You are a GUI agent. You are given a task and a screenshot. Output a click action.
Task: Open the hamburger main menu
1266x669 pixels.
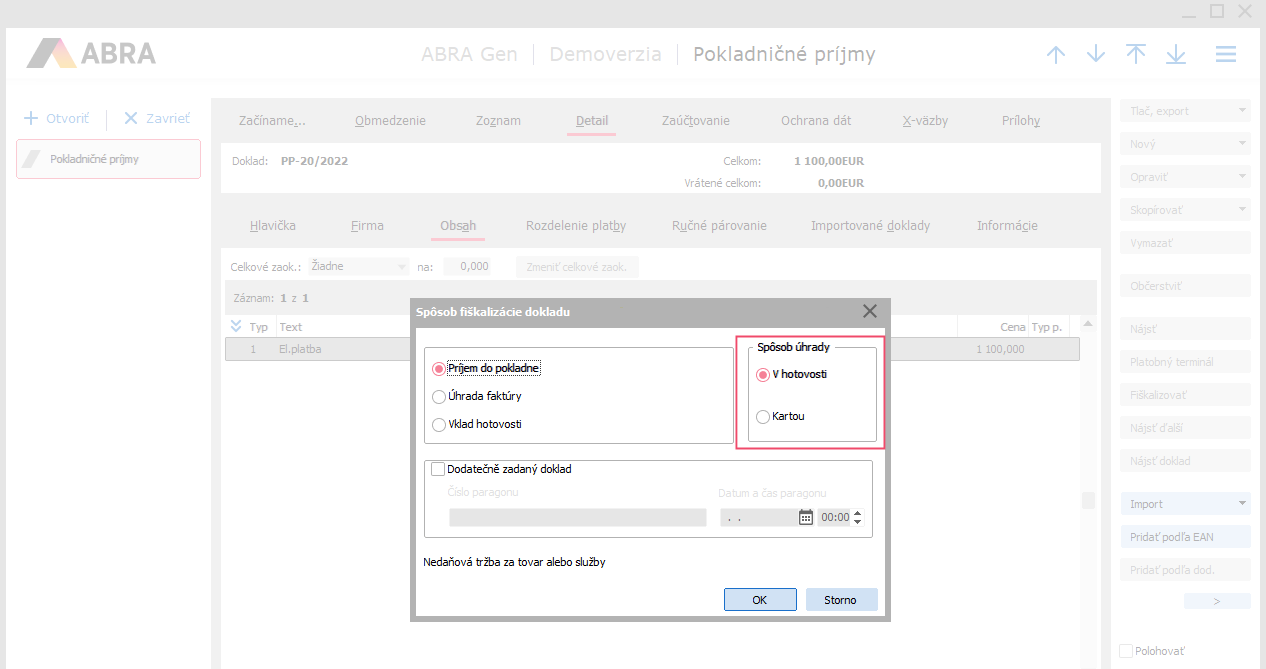tap(1226, 55)
